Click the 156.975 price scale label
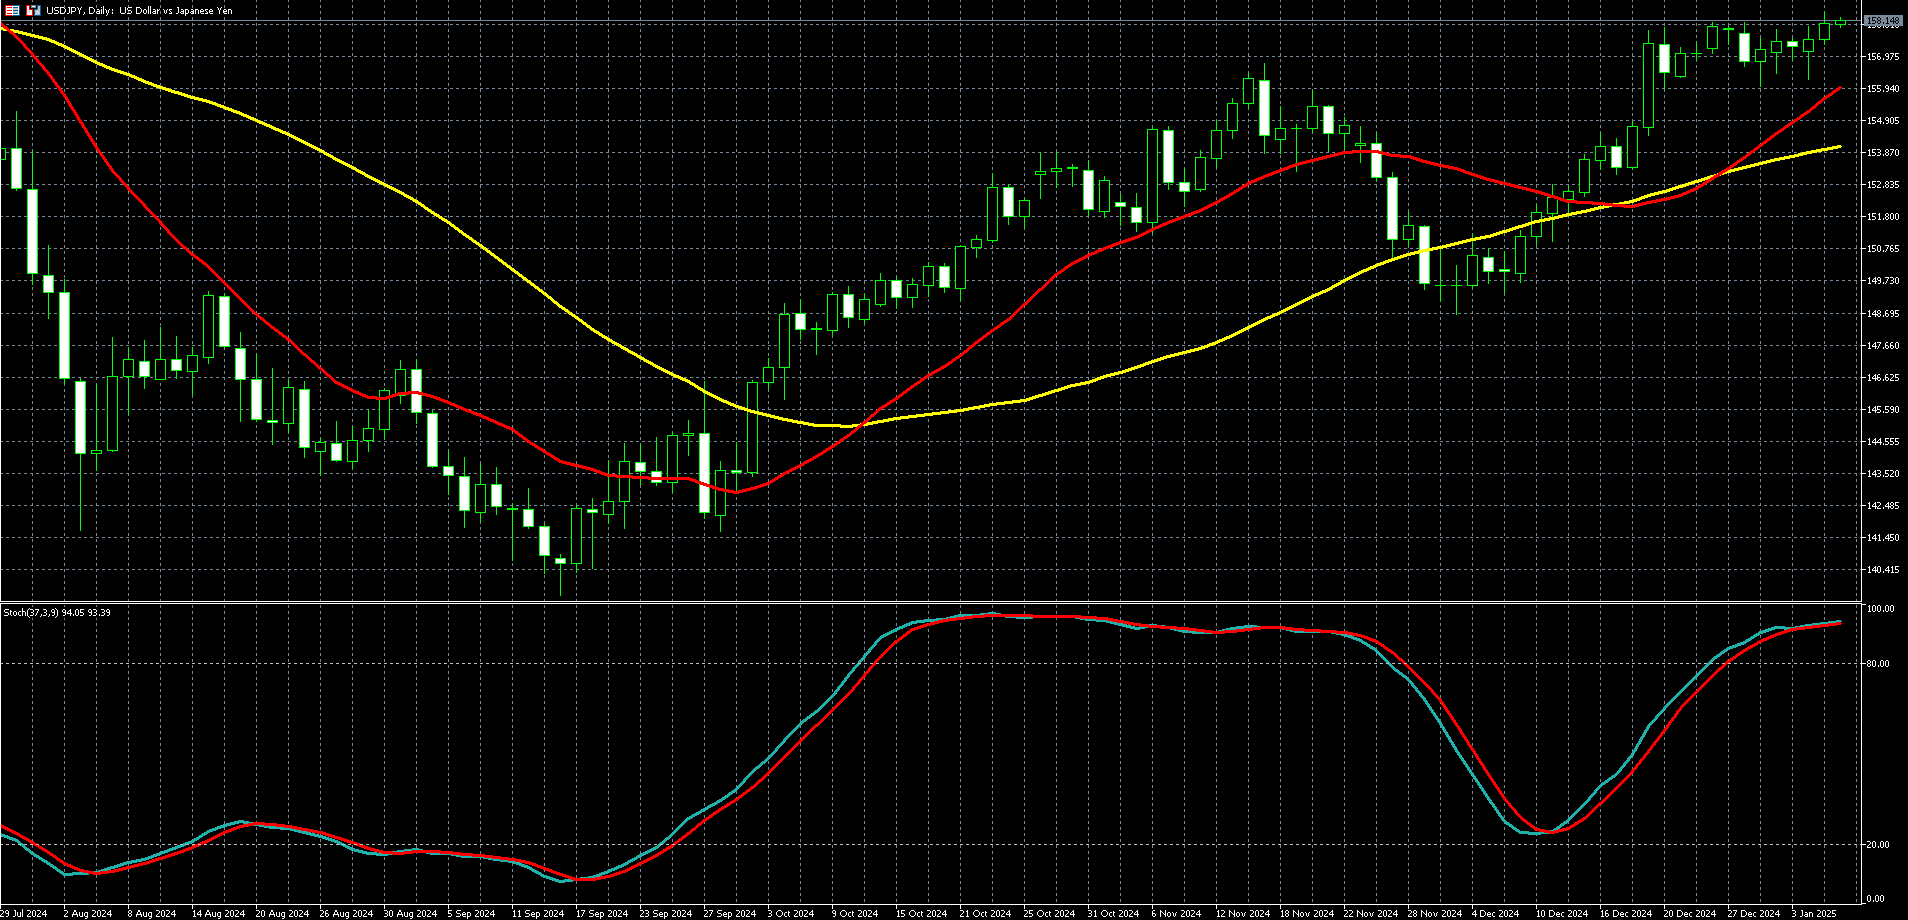The height and width of the screenshot is (920, 1908). click(x=1883, y=57)
